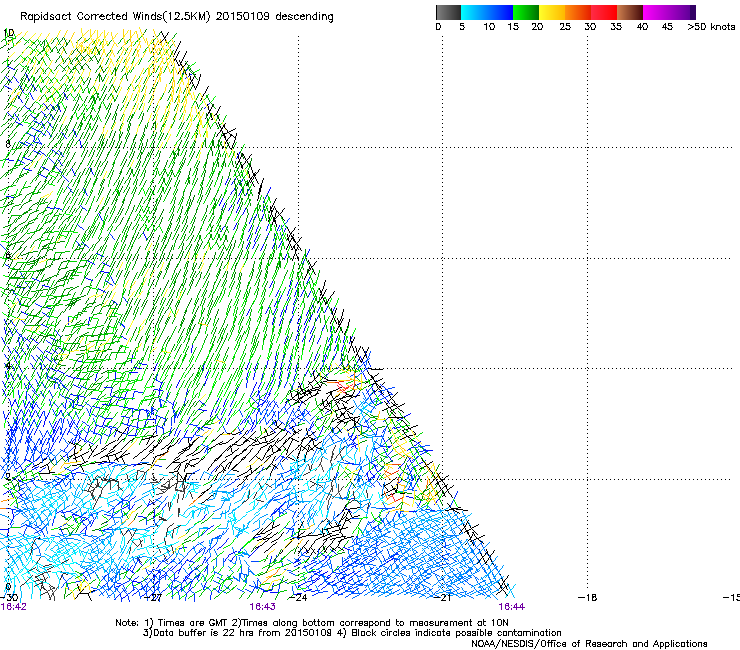Click the time label '16:44'

[512, 607]
